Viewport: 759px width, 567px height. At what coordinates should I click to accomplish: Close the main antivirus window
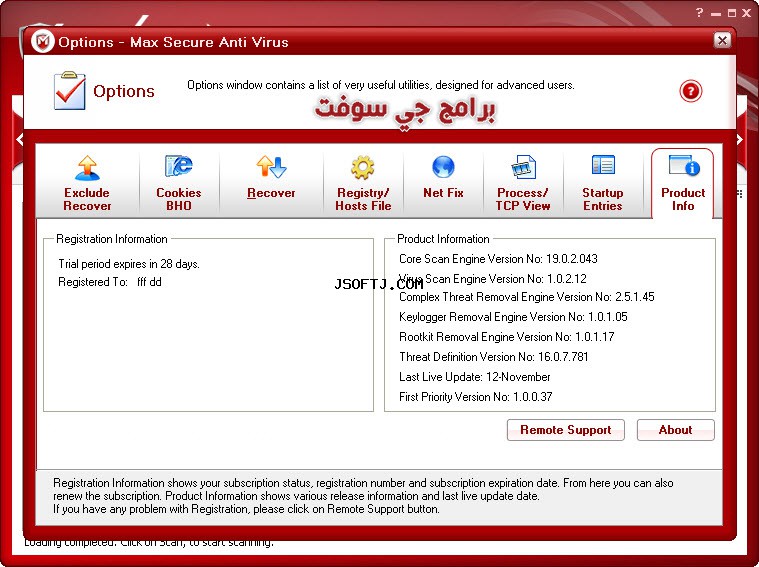[x=747, y=13]
